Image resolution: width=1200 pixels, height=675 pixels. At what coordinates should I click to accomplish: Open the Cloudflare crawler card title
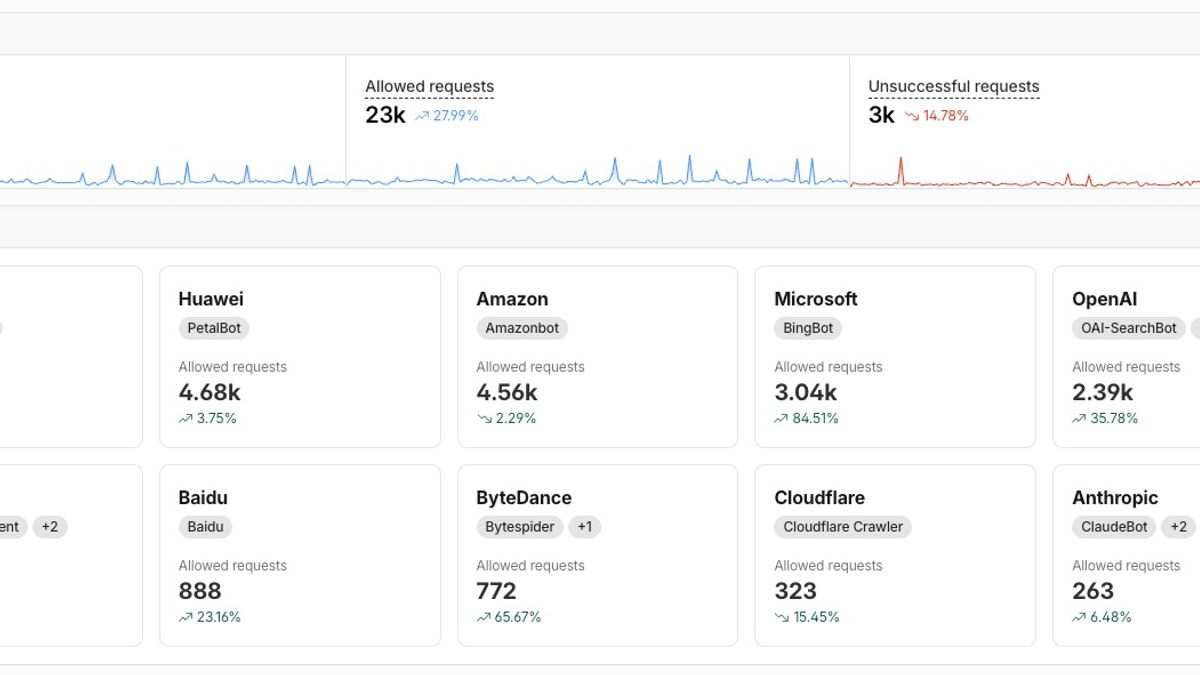tap(820, 498)
